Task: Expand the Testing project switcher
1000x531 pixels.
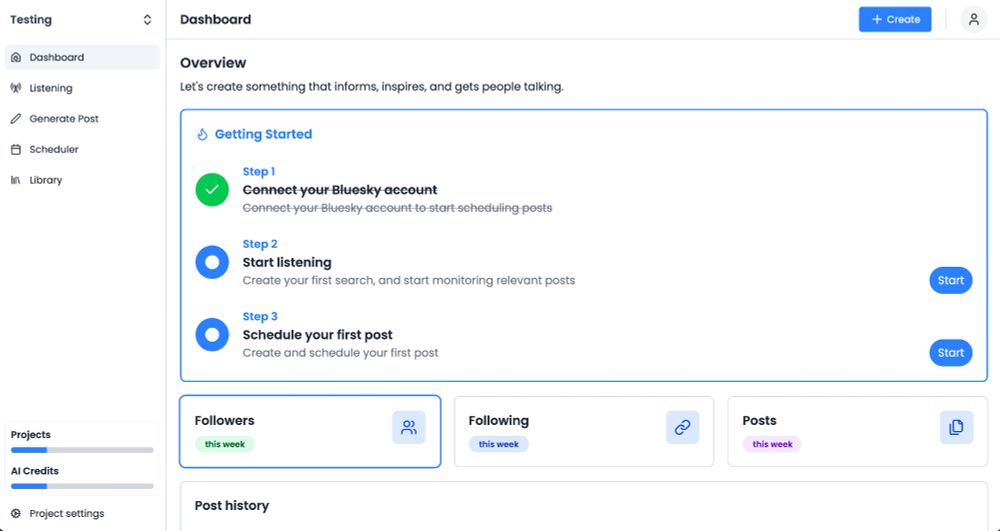Action: 147,20
